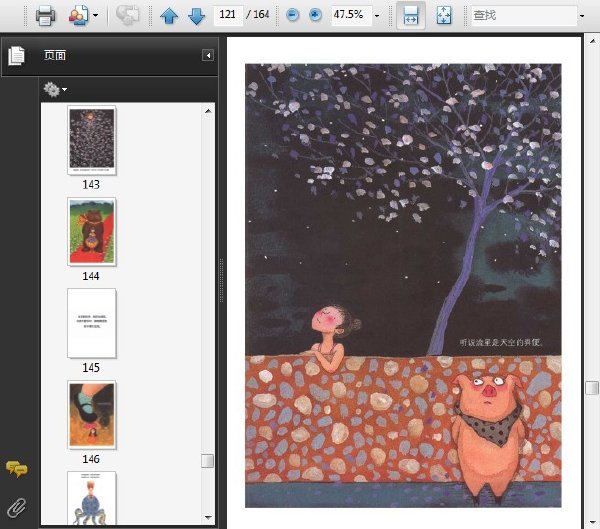Click the document vertical scrollbar handle
The width and height of the screenshot is (600, 529).
click(x=592, y=388)
